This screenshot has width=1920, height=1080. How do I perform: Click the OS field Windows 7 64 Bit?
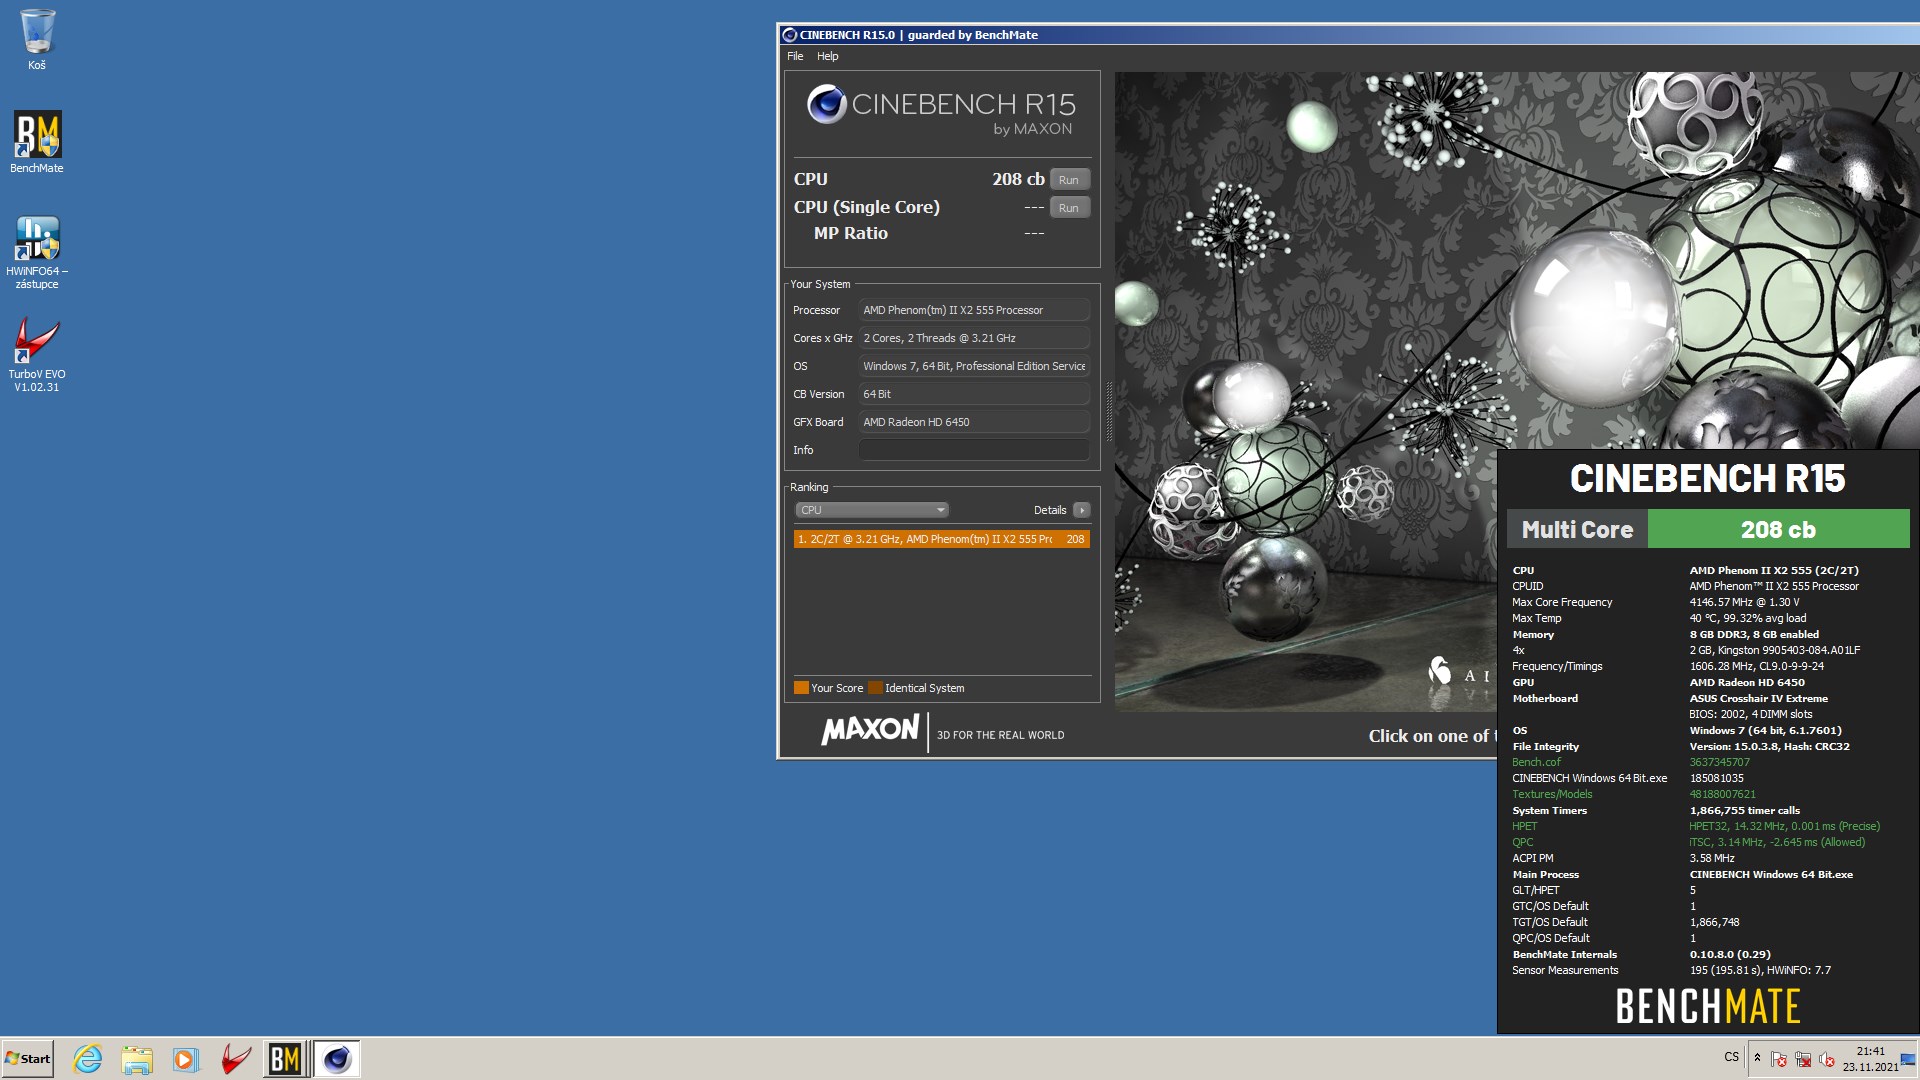(x=974, y=366)
